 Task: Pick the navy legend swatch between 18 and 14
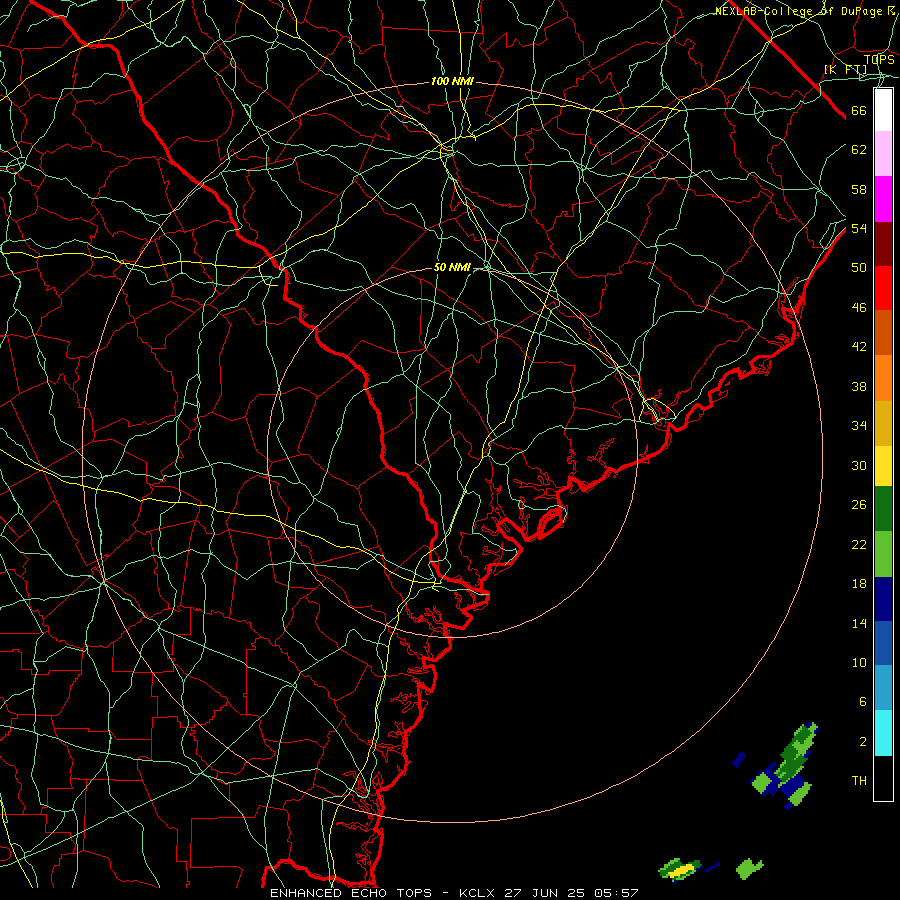click(x=883, y=599)
